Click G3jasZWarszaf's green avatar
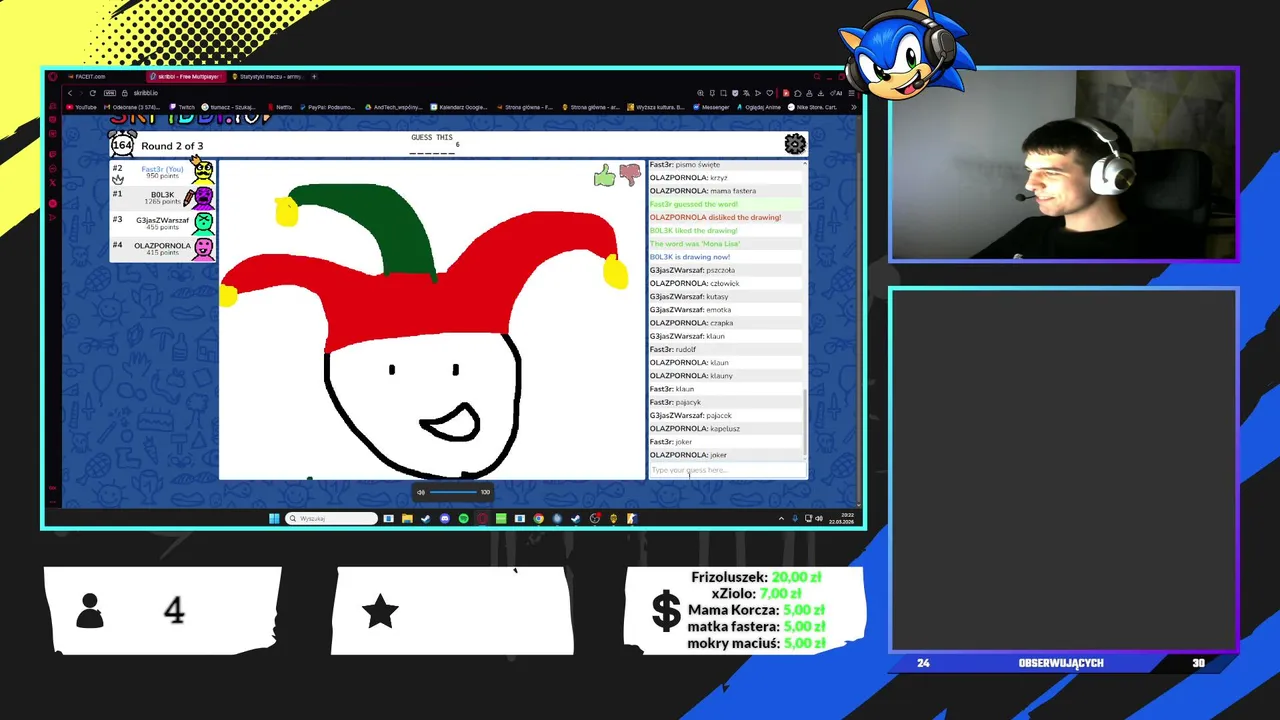This screenshot has height=720, width=1280. (204, 223)
